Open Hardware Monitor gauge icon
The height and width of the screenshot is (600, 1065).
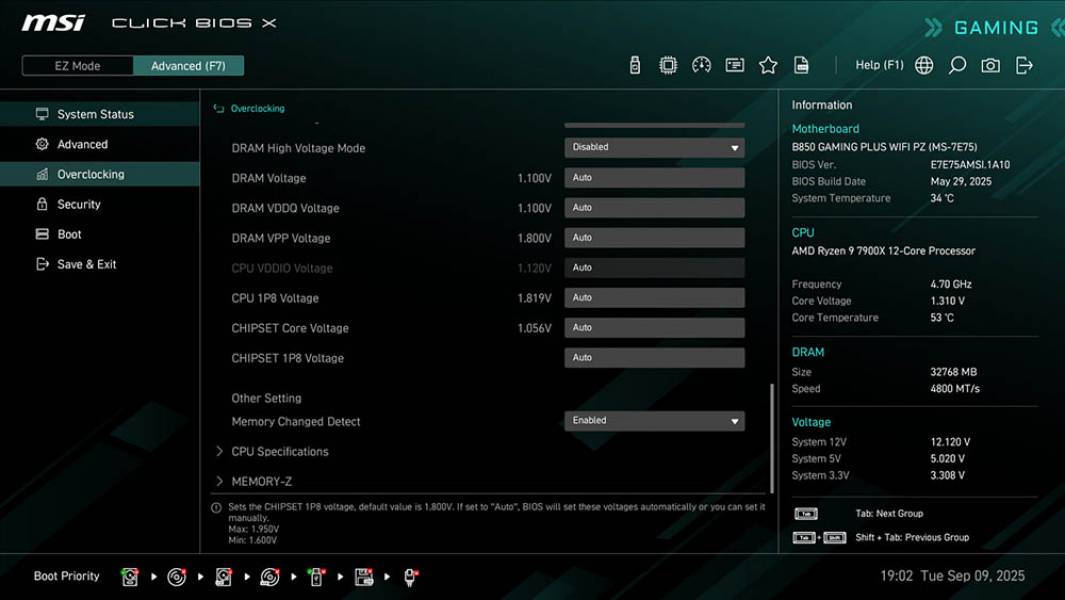pos(702,64)
